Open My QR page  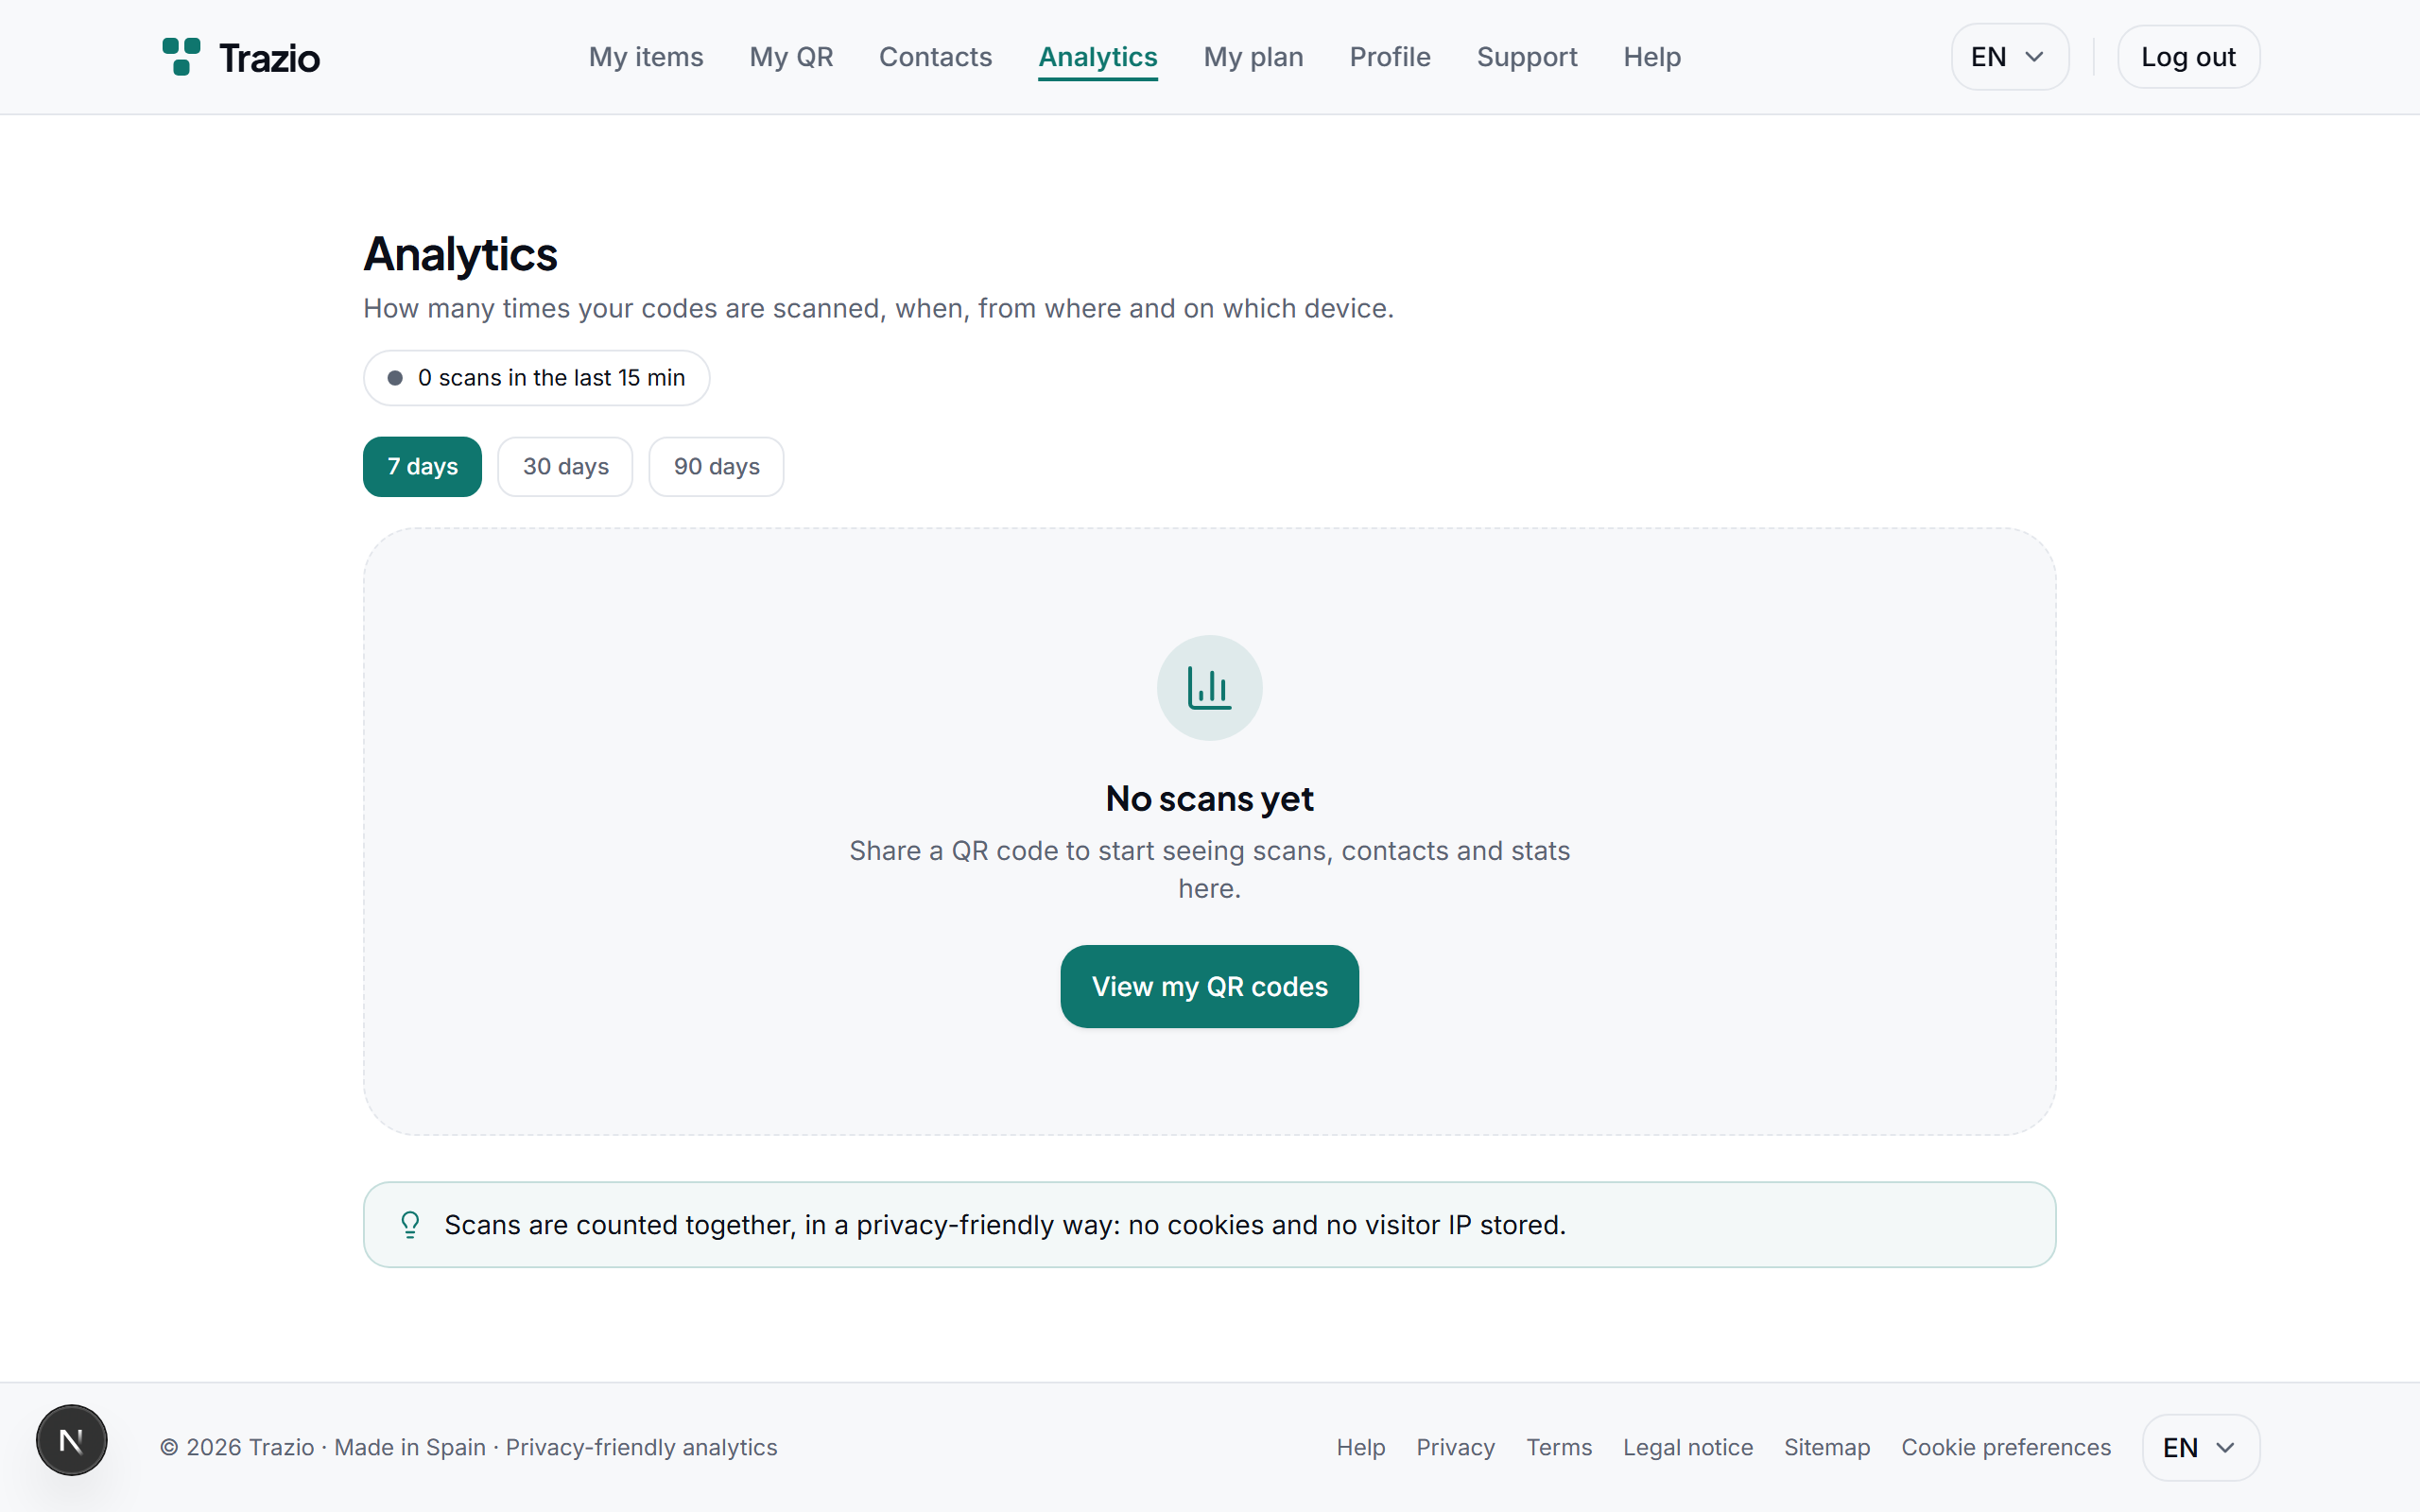click(x=791, y=57)
